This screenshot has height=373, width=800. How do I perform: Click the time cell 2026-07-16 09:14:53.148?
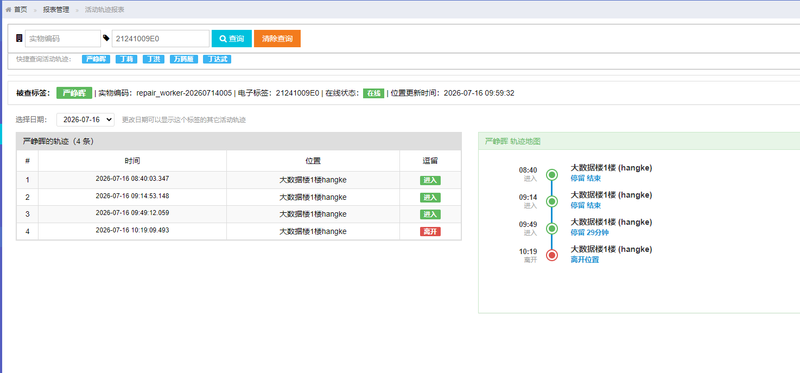point(132,196)
